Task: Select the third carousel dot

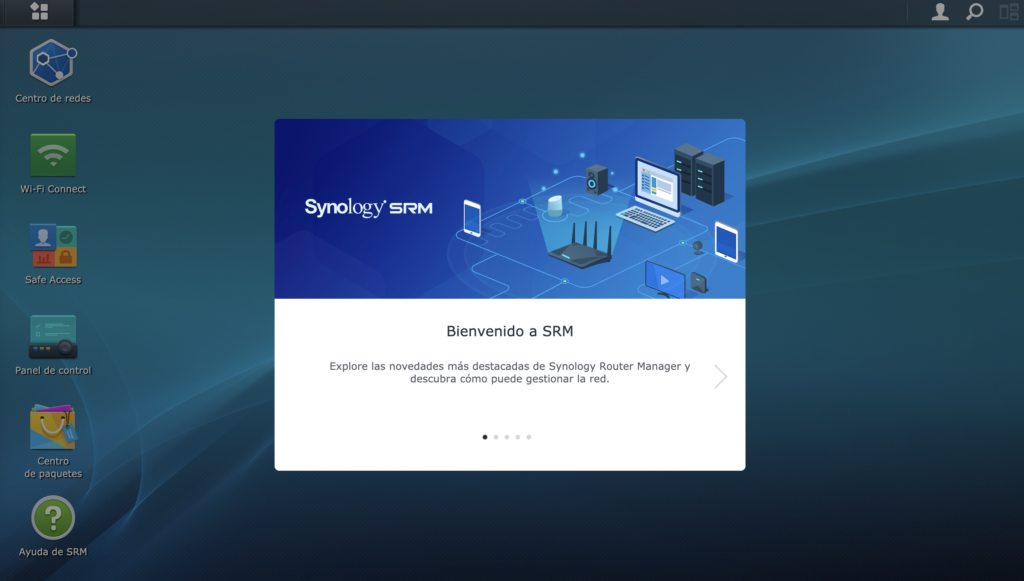Action: [507, 437]
